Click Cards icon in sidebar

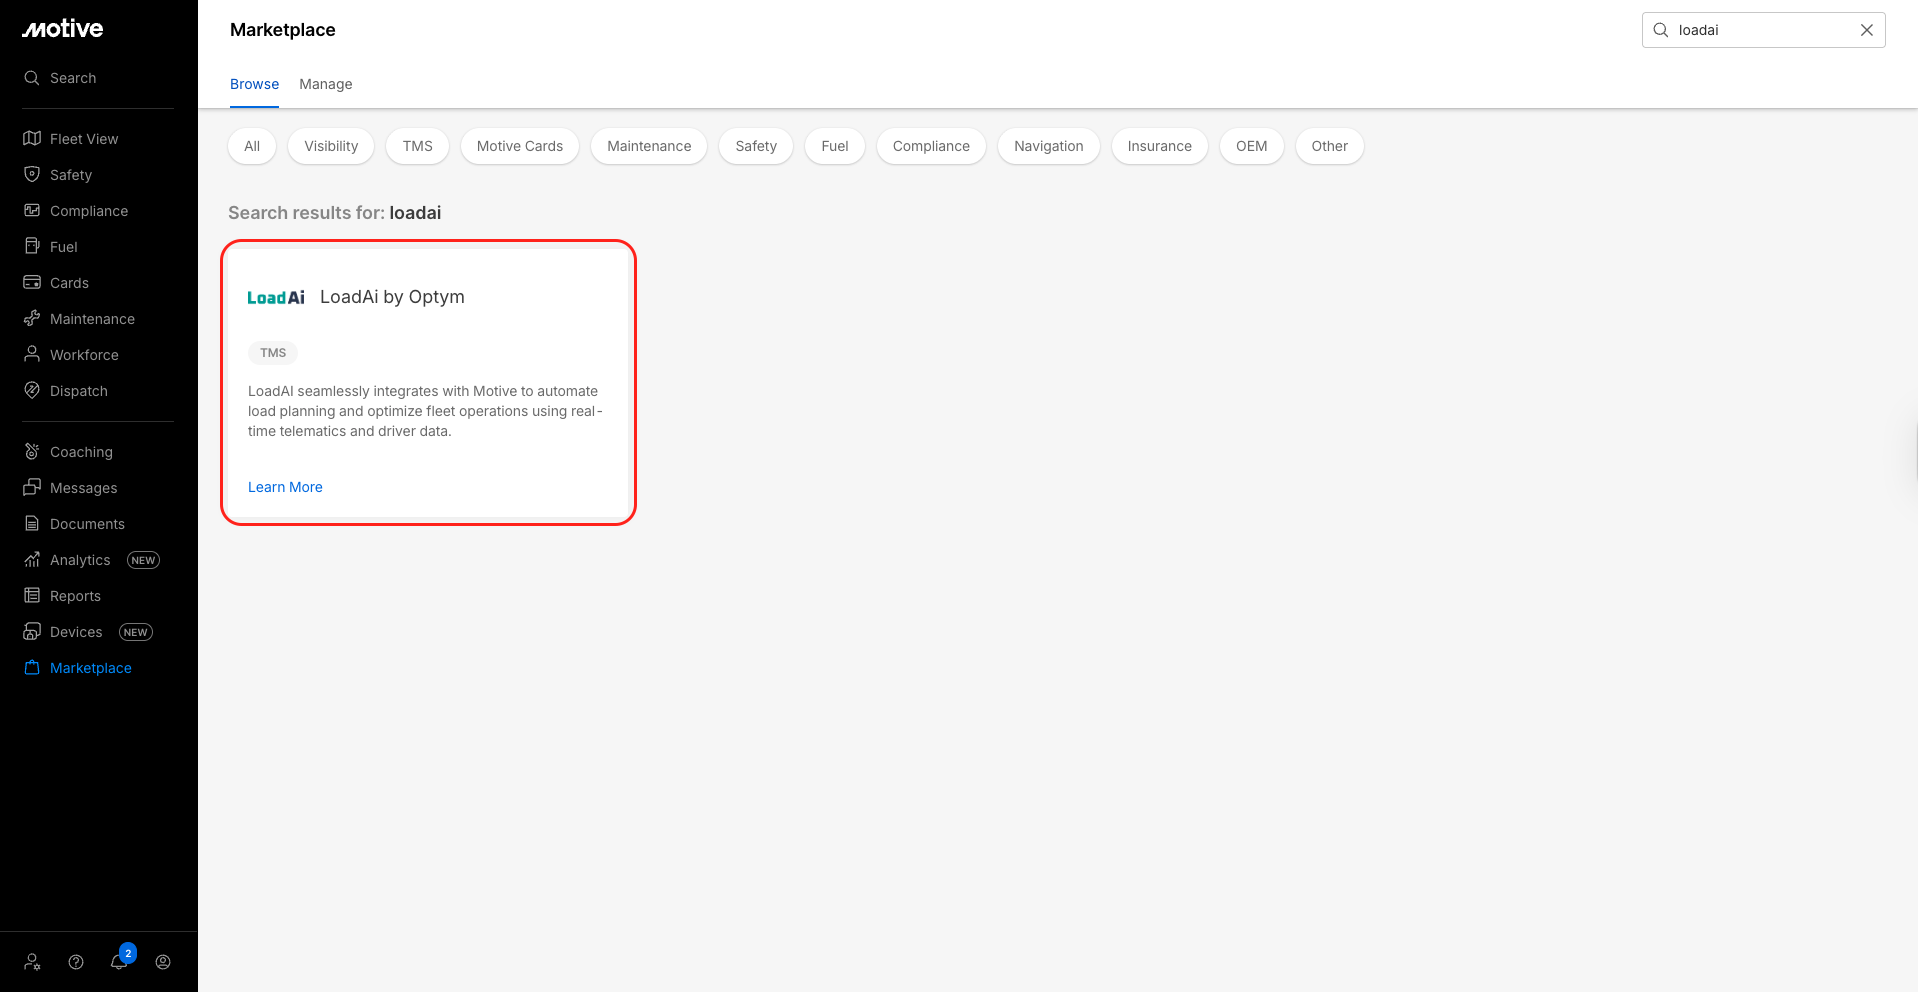click(x=32, y=283)
